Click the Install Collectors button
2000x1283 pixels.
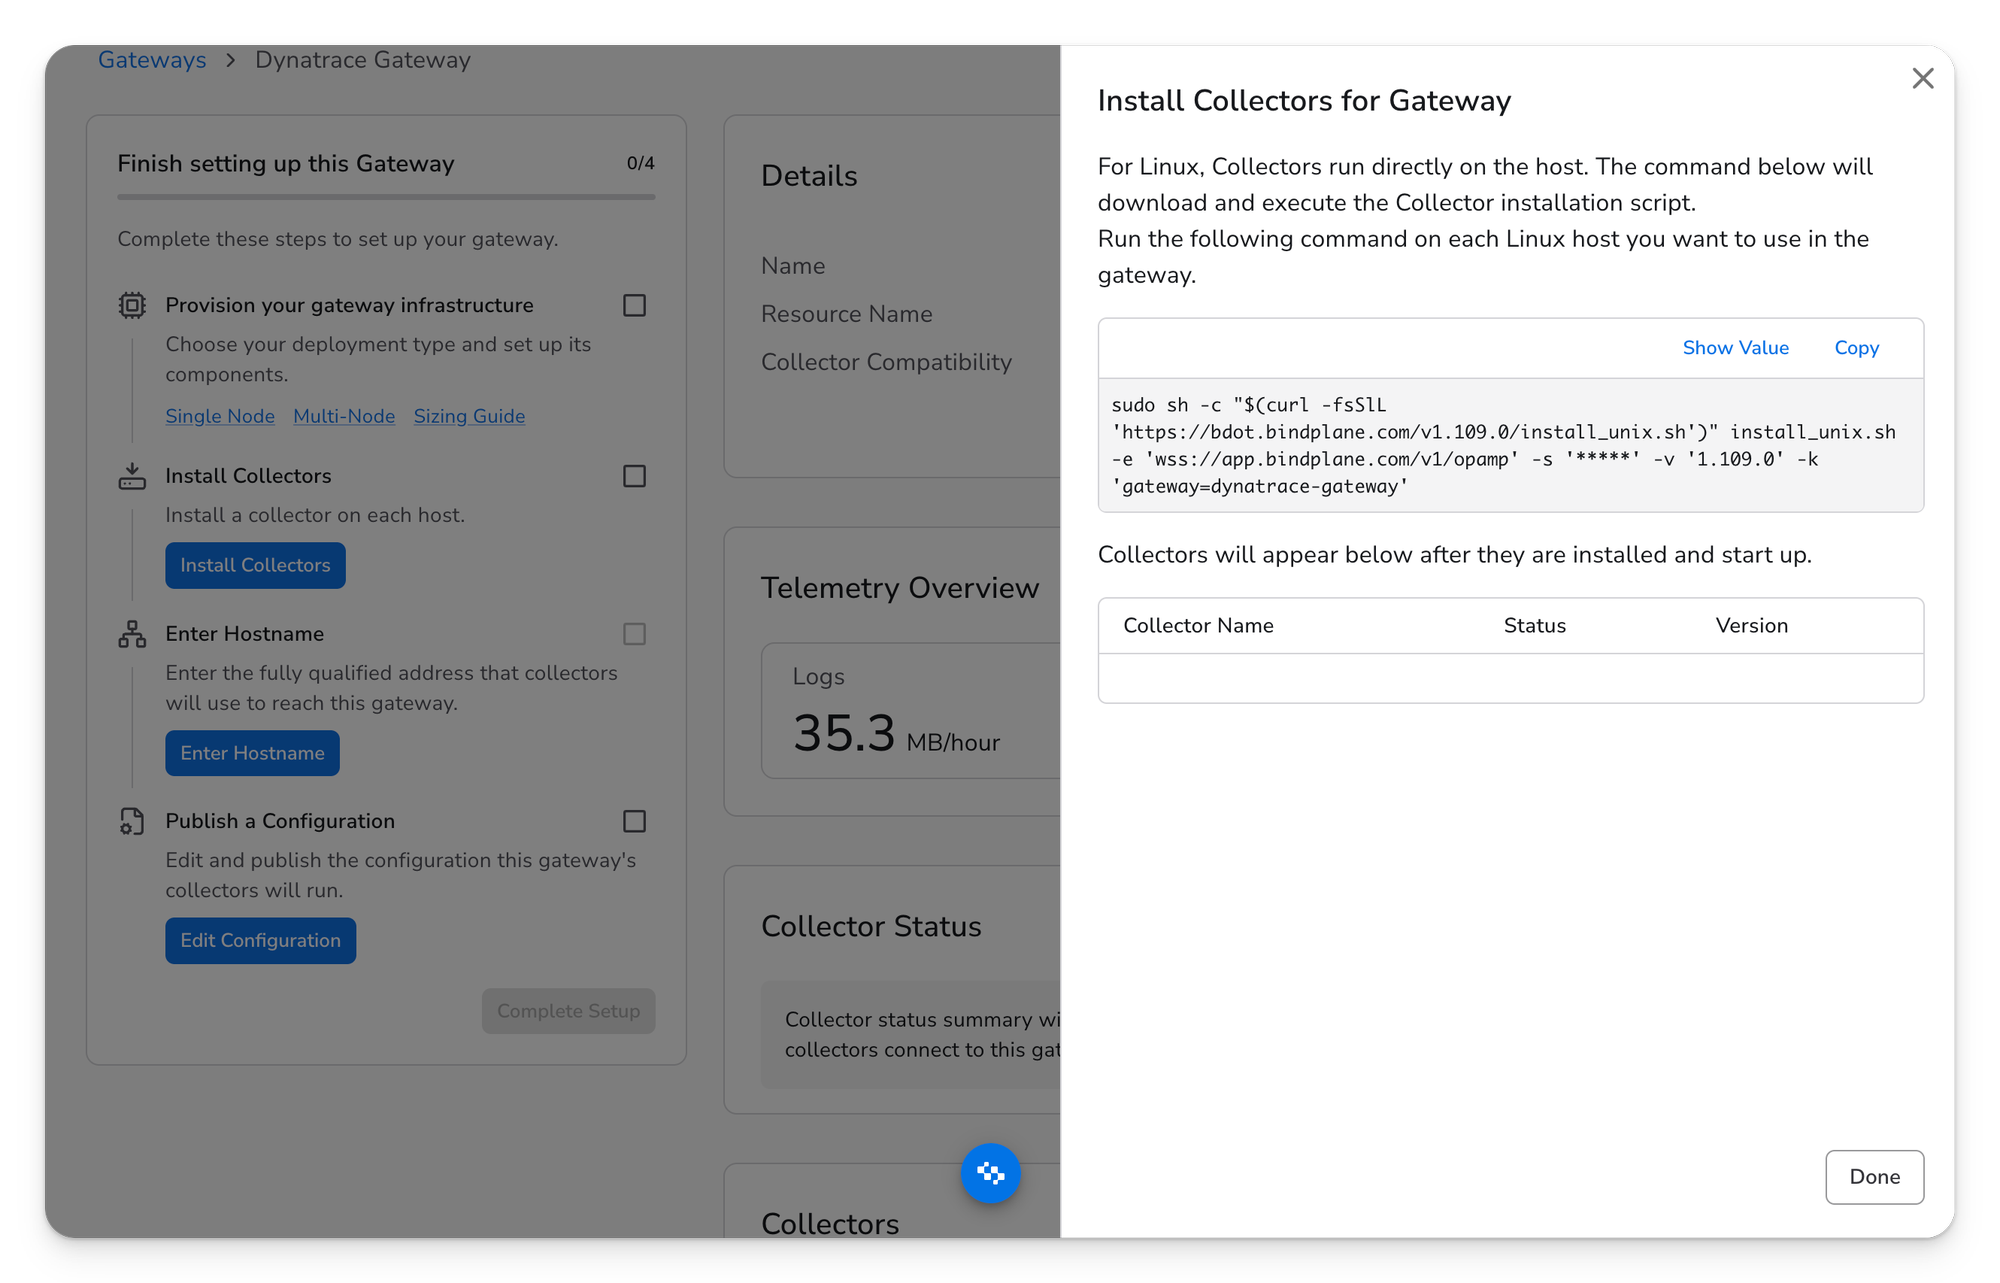pos(255,565)
